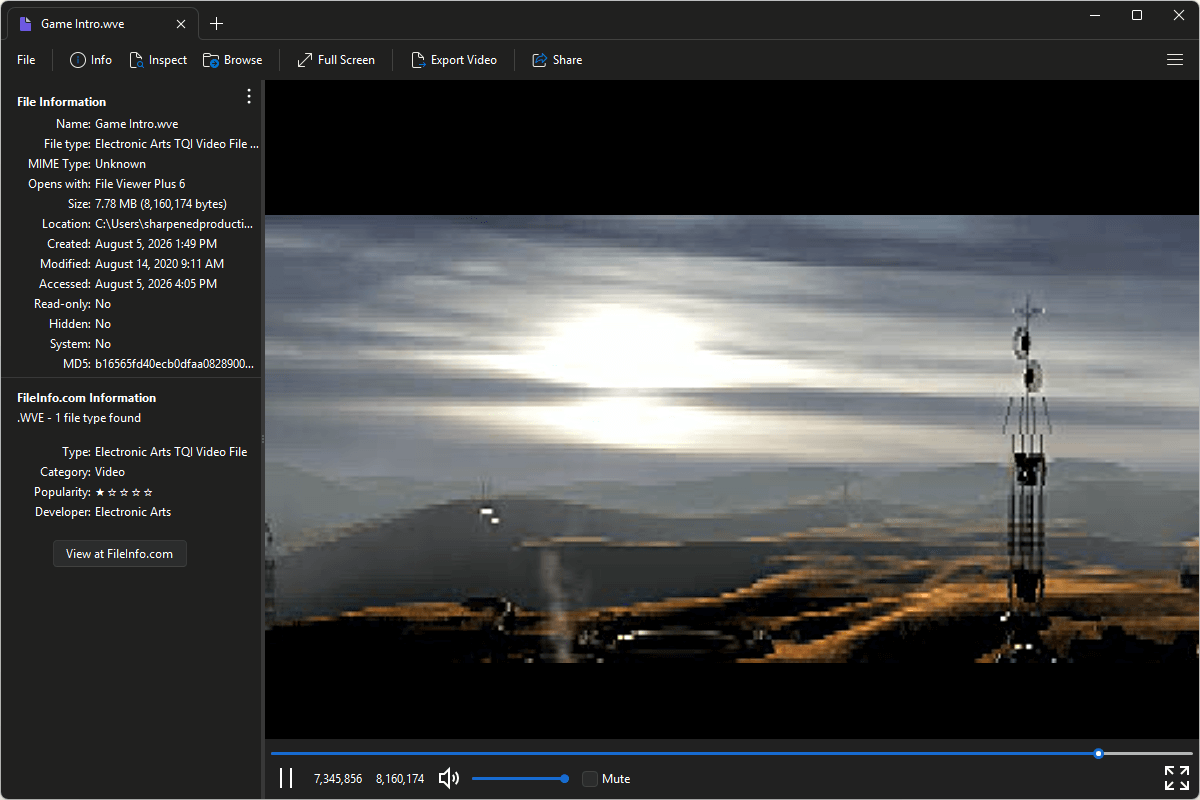
Task: Enable the Mute checkbox
Action: click(590, 778)
